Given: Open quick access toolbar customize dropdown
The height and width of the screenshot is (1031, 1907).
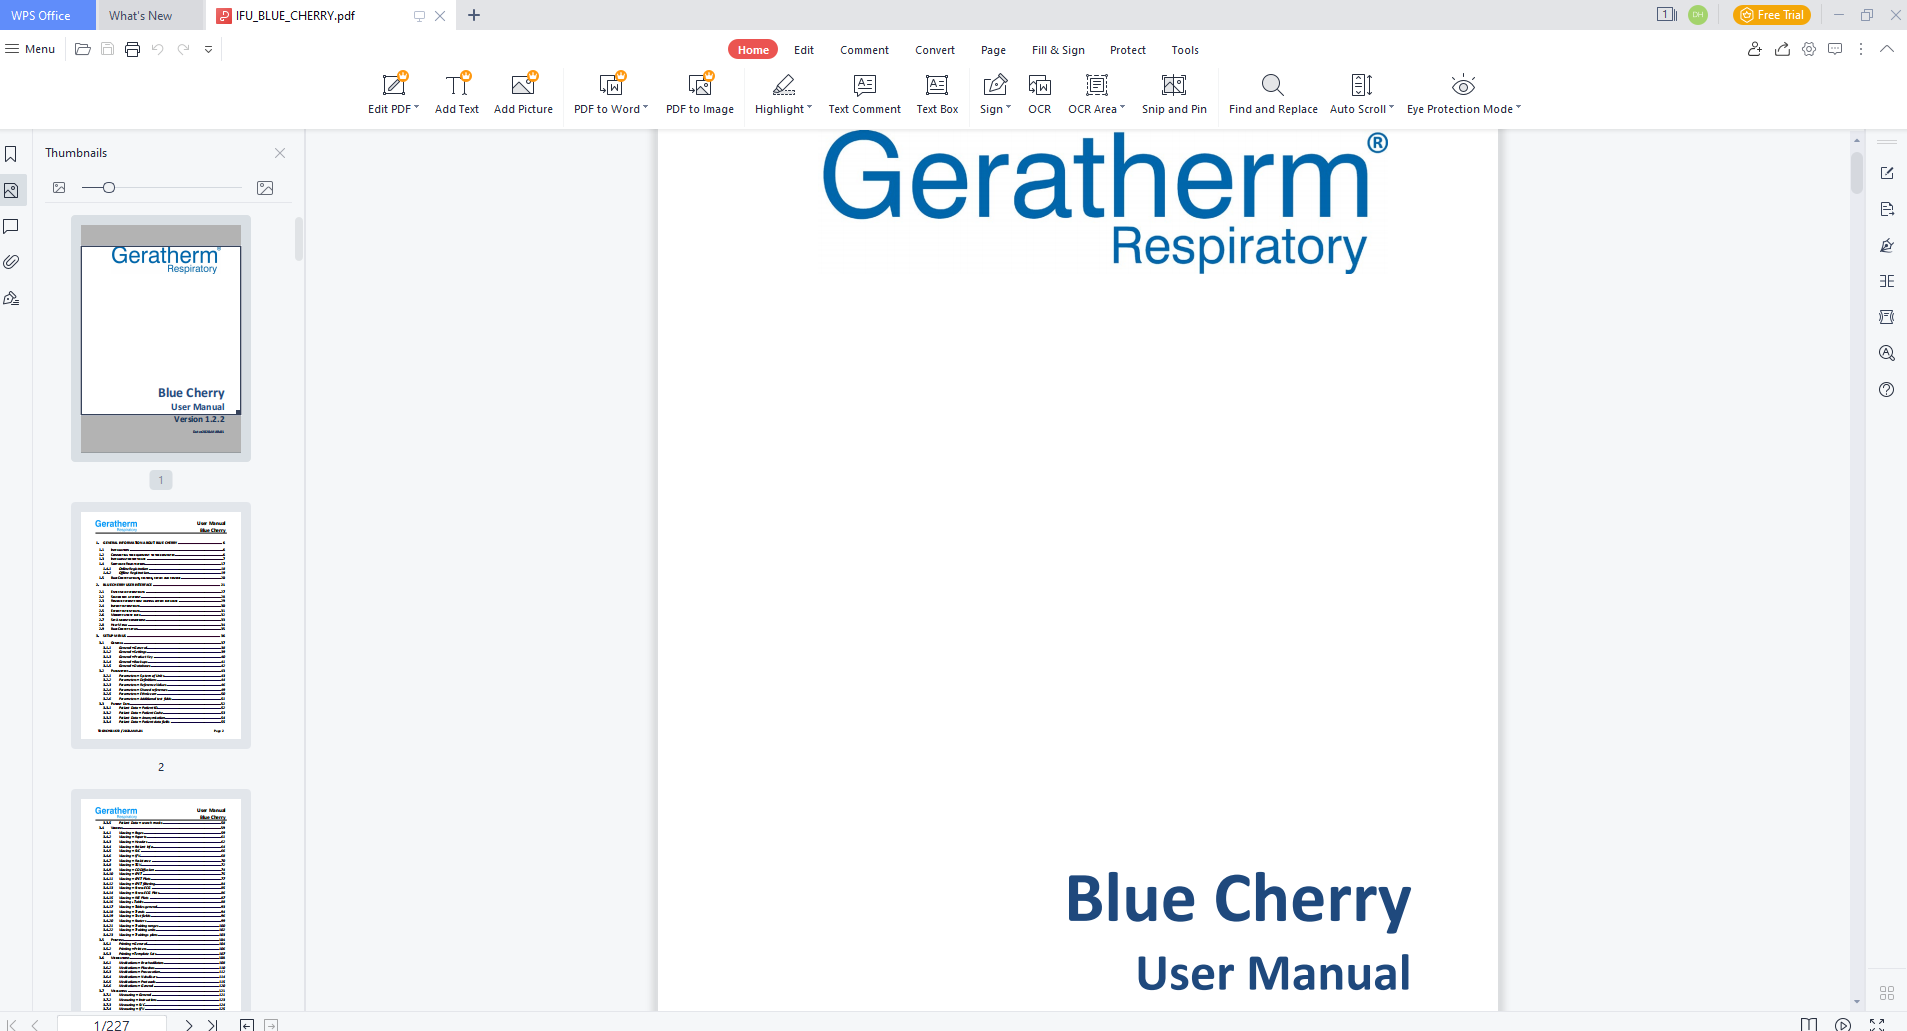Looking at the screenshot, I should [208, 49].
